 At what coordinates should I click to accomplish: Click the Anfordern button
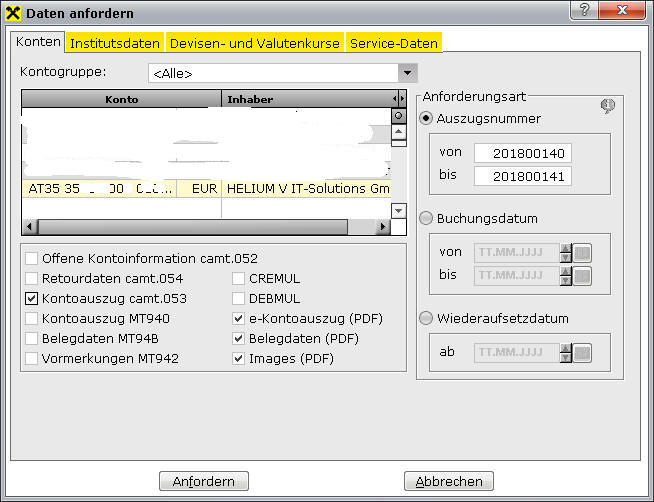(204, 481)
